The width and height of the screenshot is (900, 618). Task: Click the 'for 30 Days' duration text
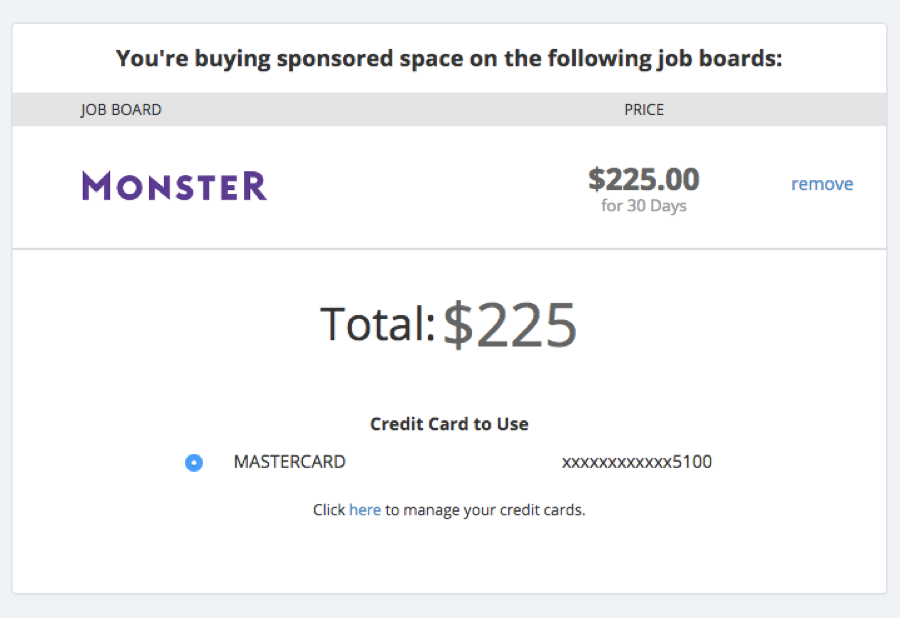point(643,205)
